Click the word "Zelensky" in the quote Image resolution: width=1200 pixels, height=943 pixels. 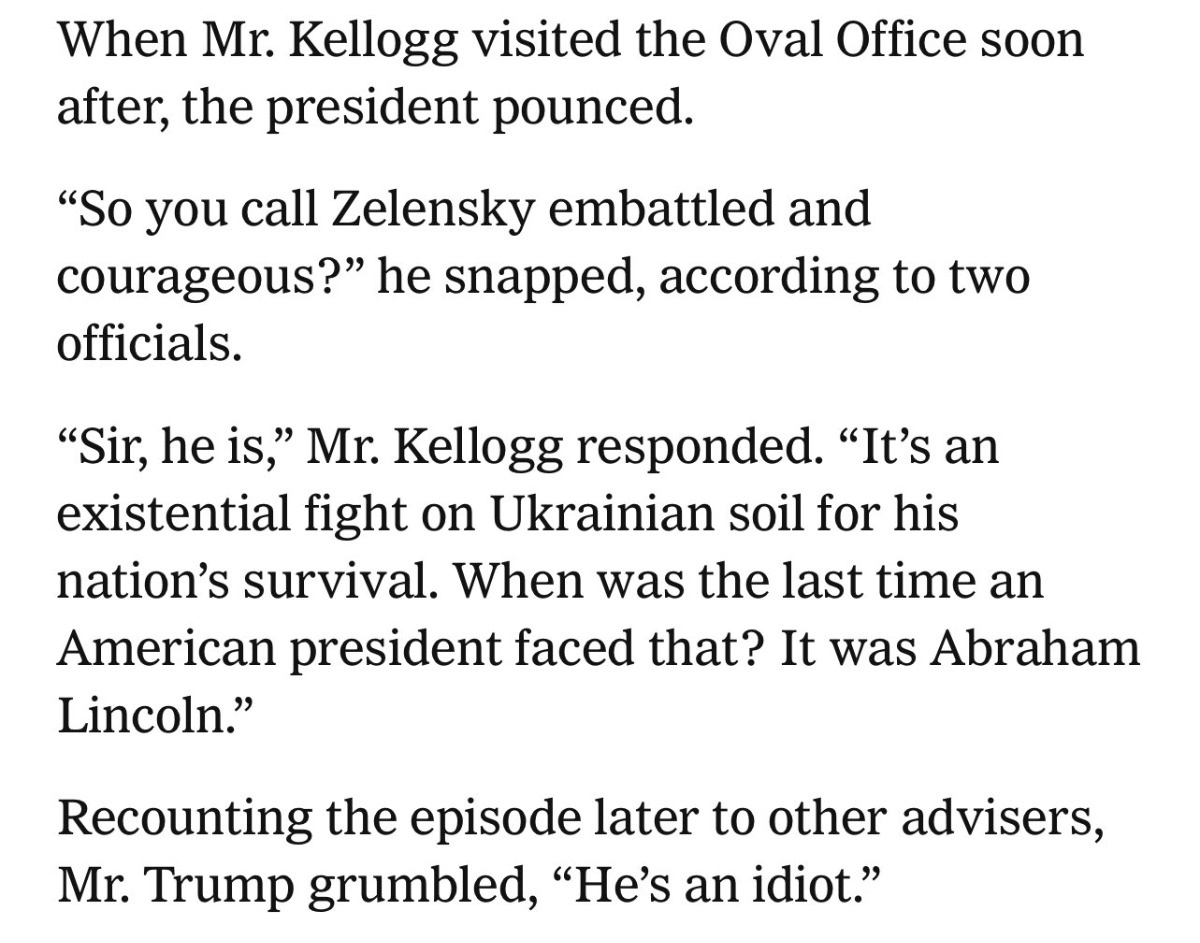click(x=417, y=210)
